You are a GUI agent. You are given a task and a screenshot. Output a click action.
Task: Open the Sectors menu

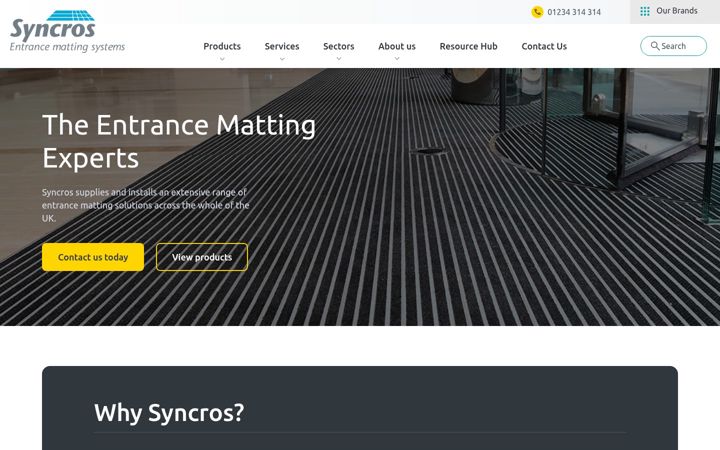click(x=339, y=46)
